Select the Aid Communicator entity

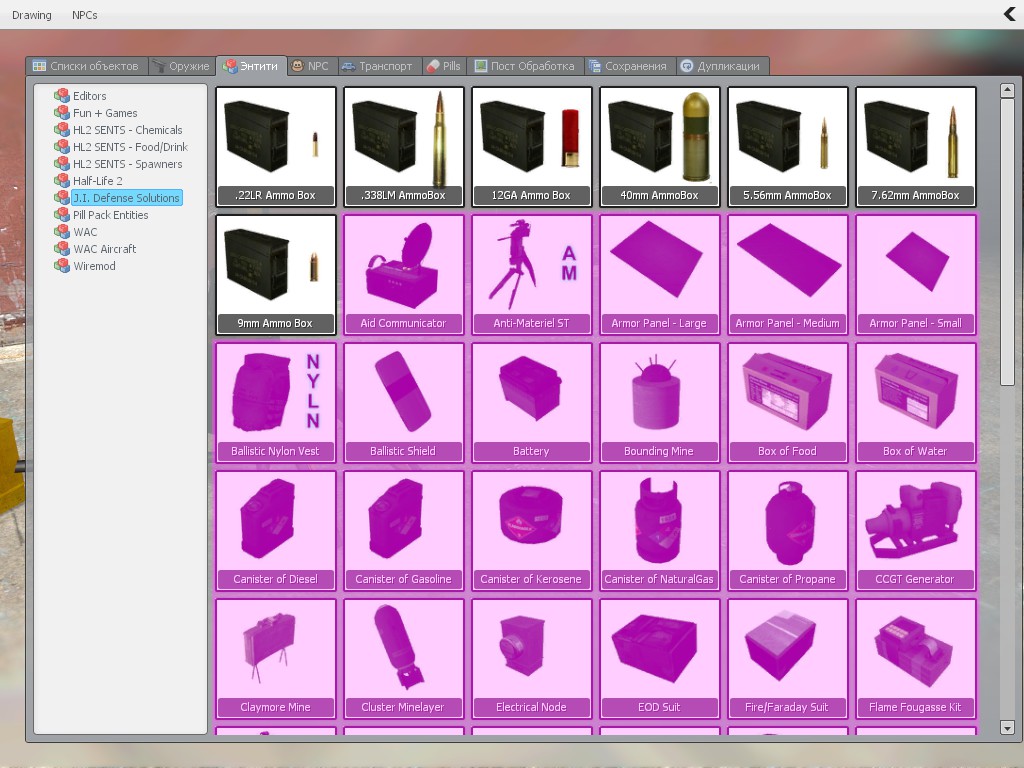pyautogui.click(x=404, y=275)
